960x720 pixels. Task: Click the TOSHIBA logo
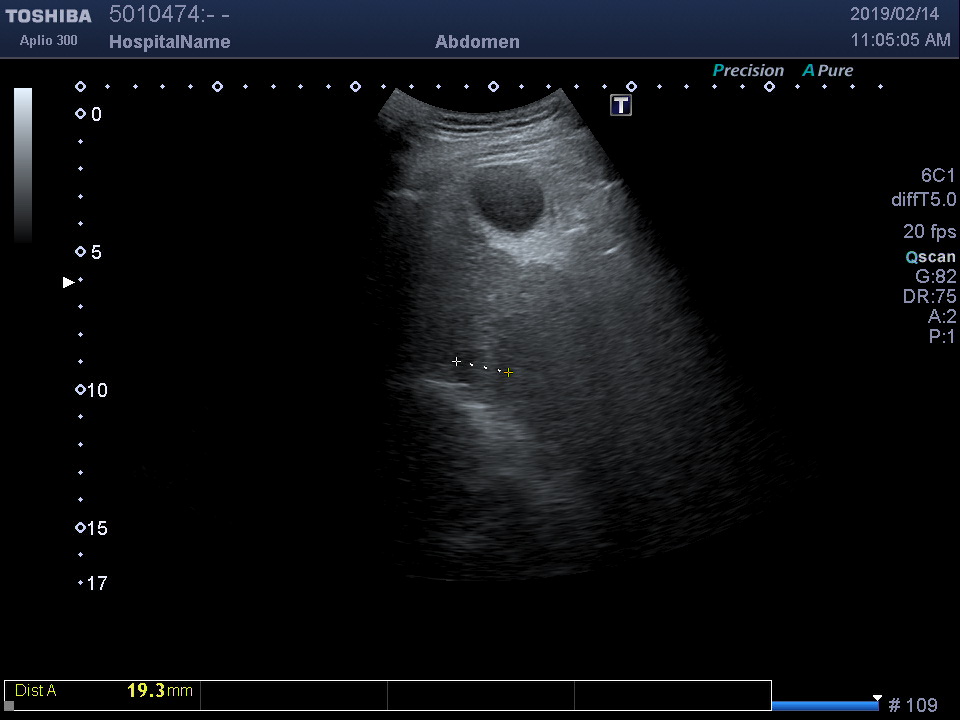point(48,16)
